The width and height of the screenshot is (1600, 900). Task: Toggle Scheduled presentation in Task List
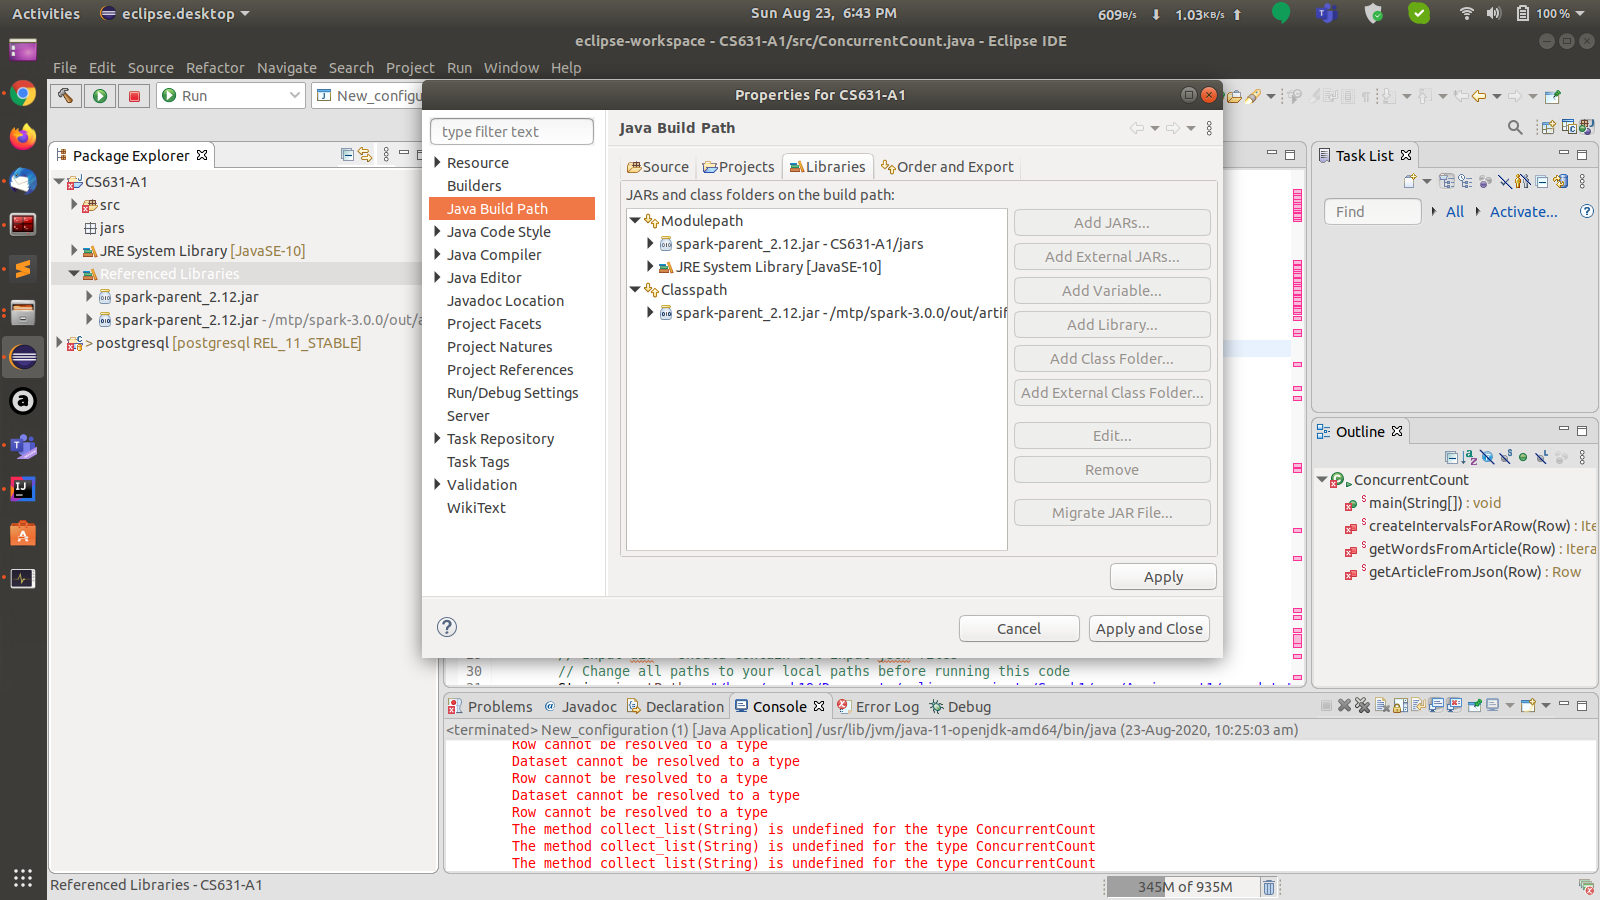[1466, 181]
